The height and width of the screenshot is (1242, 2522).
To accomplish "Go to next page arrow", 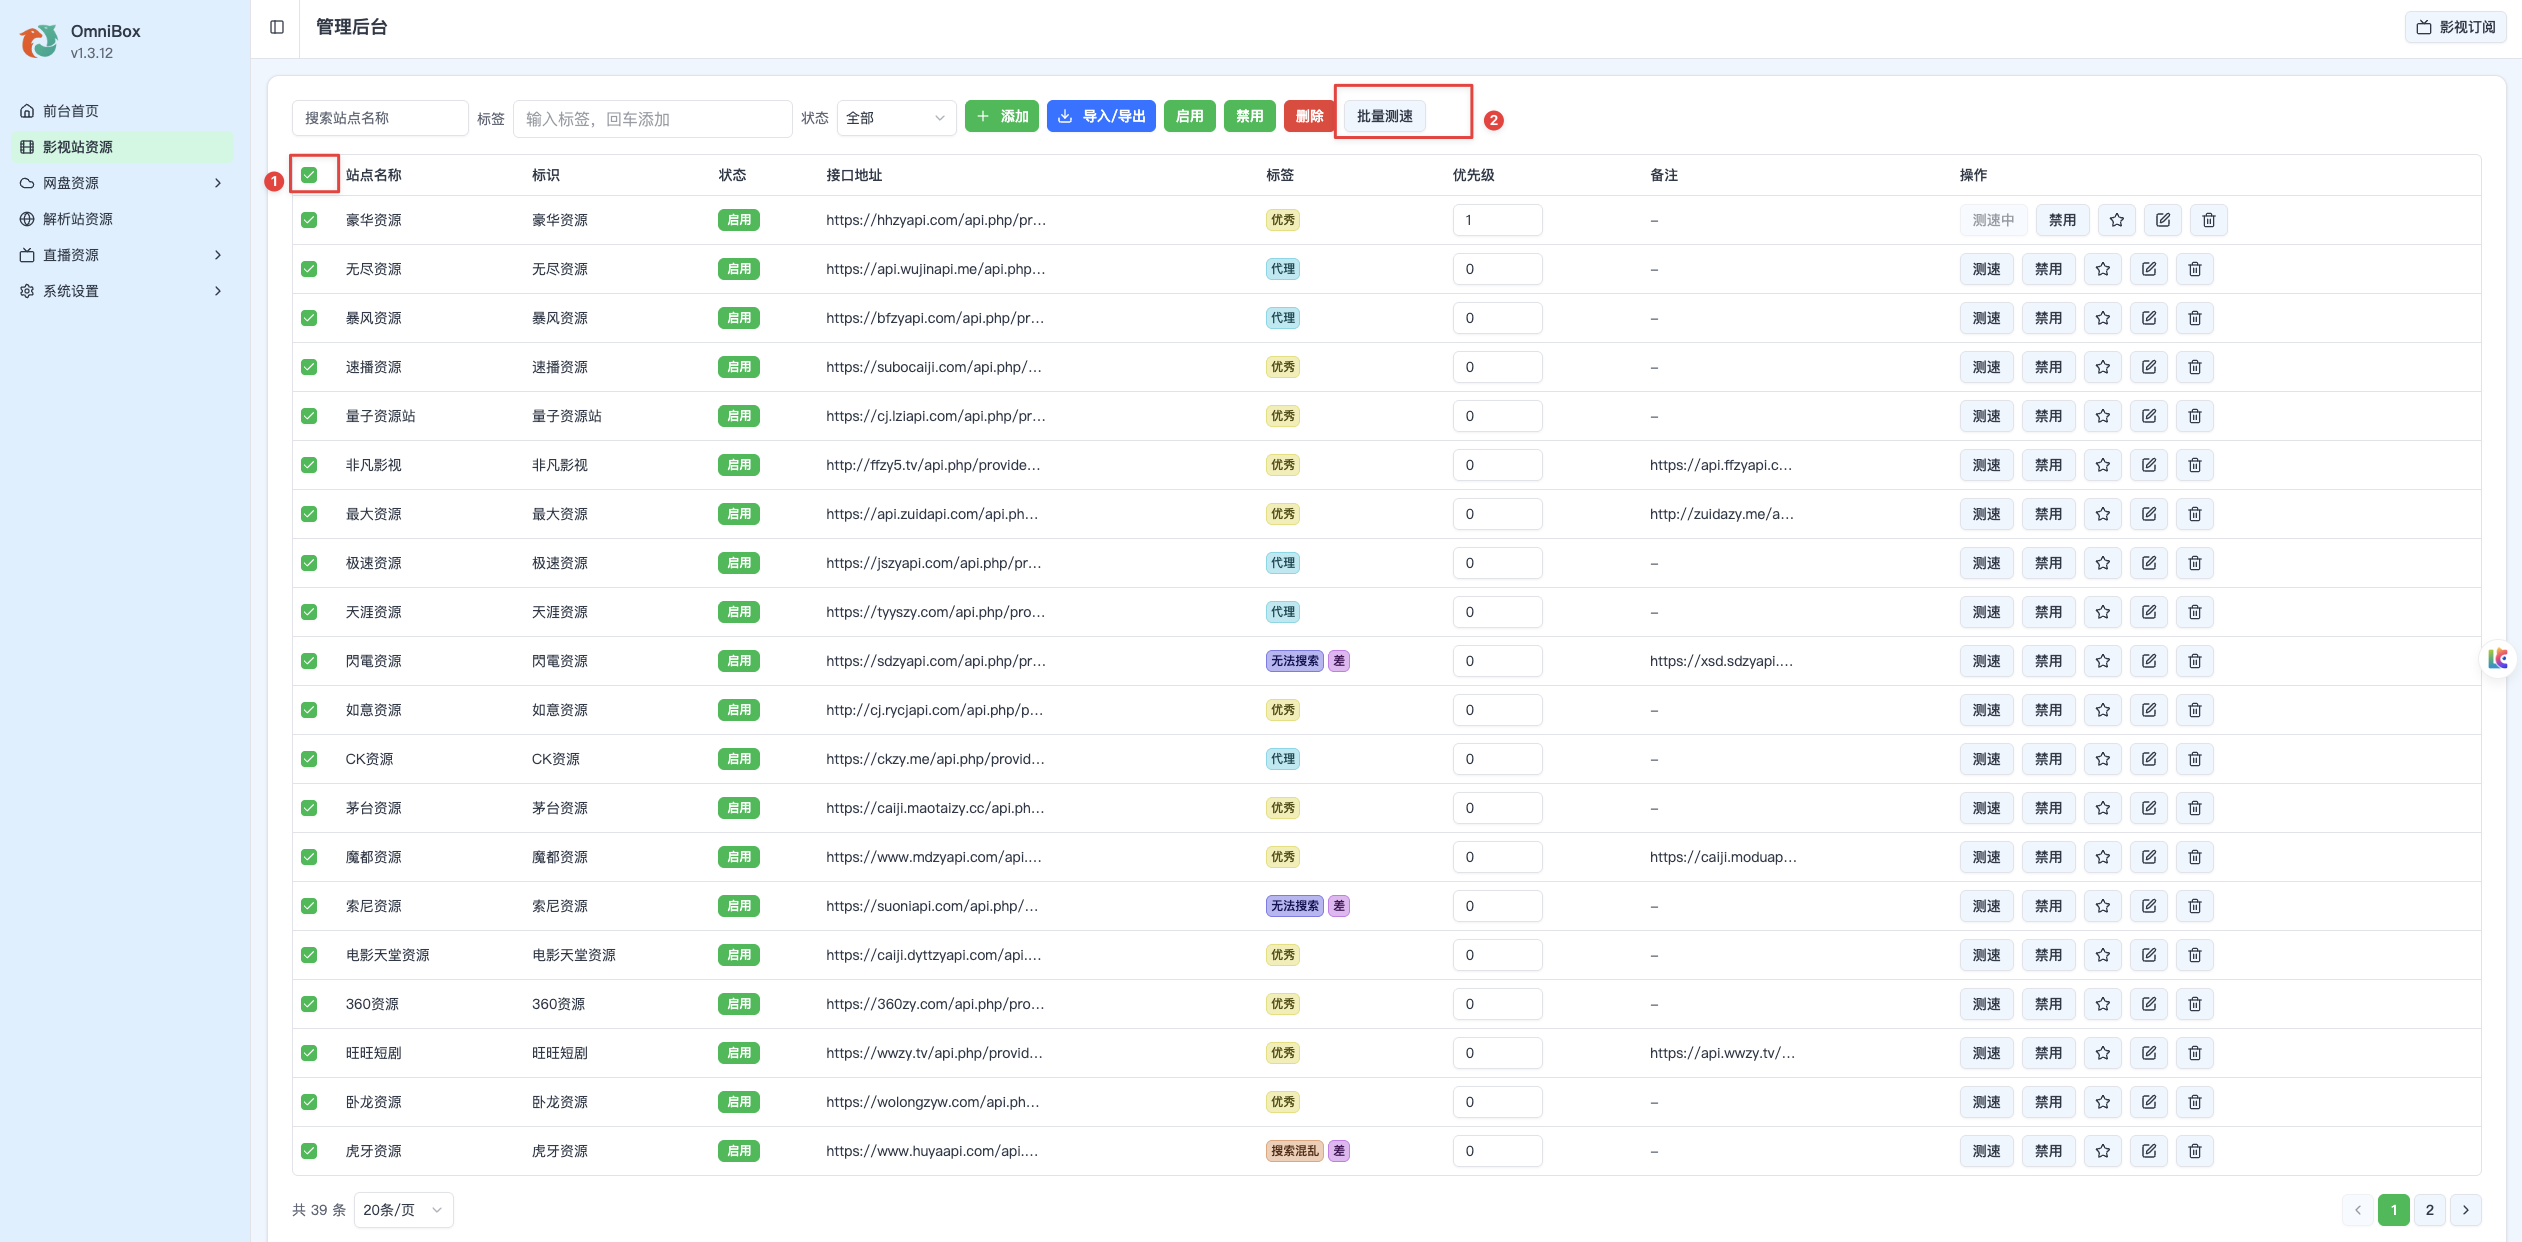I will tap(2466, 1210).
